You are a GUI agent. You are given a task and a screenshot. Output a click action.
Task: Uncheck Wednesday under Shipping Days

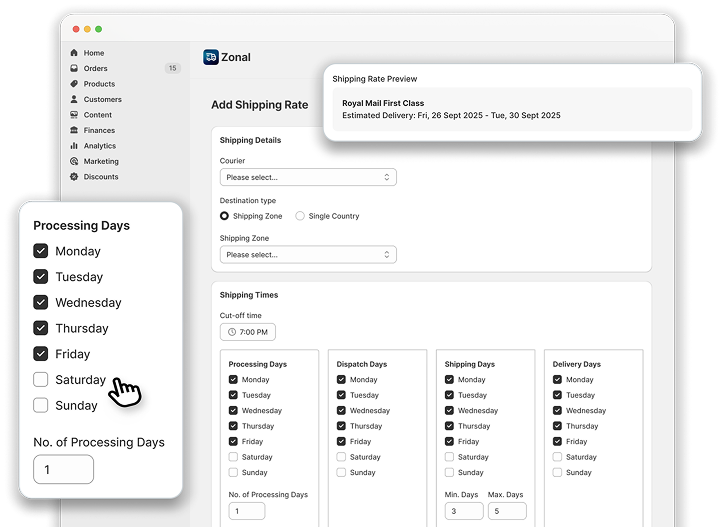(x=449, y=410)
